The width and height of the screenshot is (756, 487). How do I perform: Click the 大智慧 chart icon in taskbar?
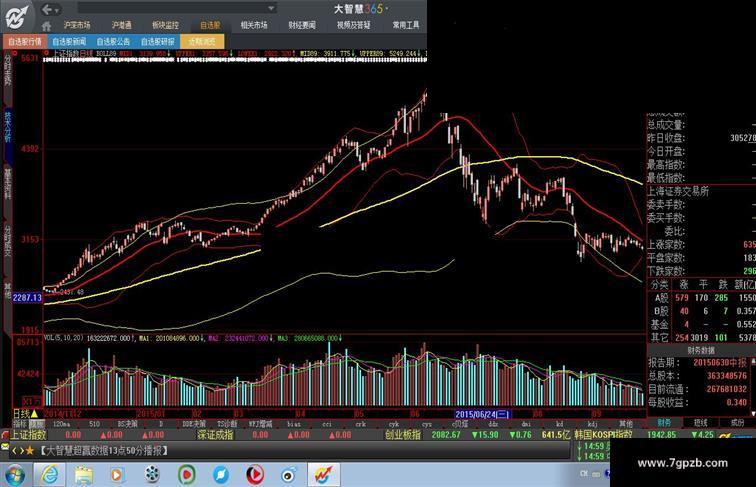[324, 475]
